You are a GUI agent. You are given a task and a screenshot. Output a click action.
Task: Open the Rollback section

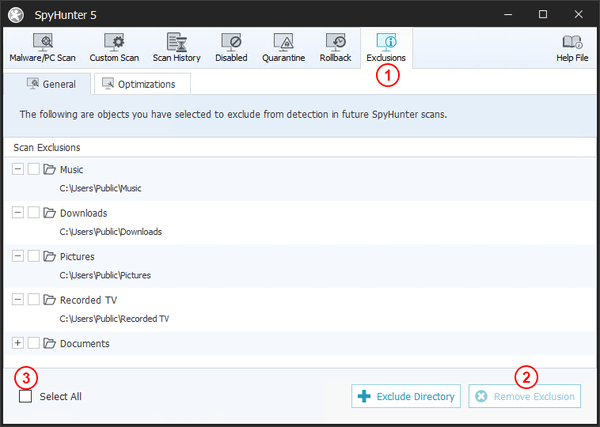(x=336, y=48)
